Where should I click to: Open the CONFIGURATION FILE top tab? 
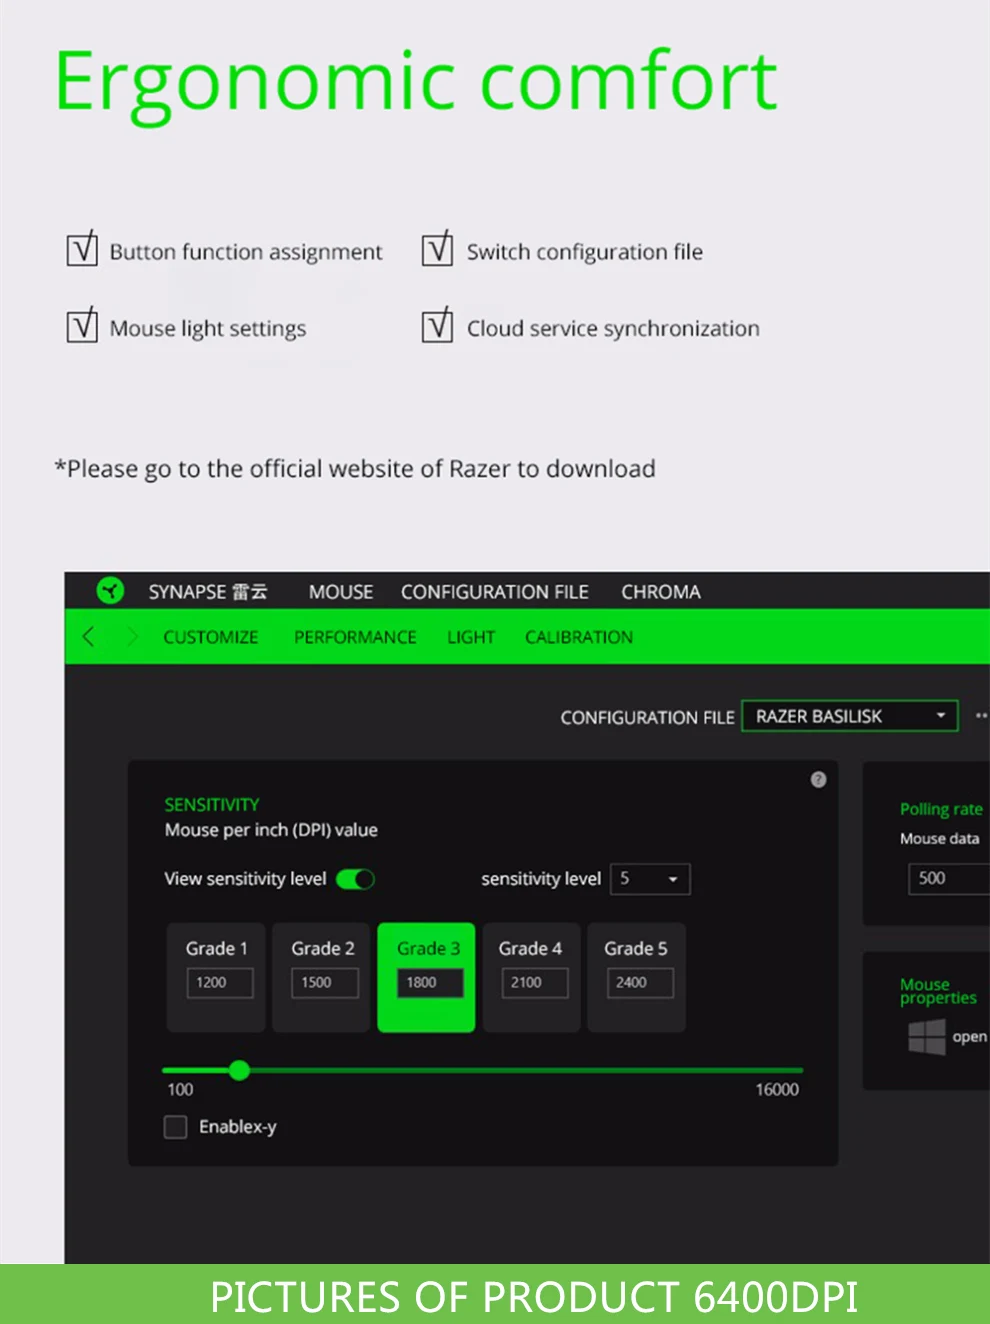(x=495, y=592)
